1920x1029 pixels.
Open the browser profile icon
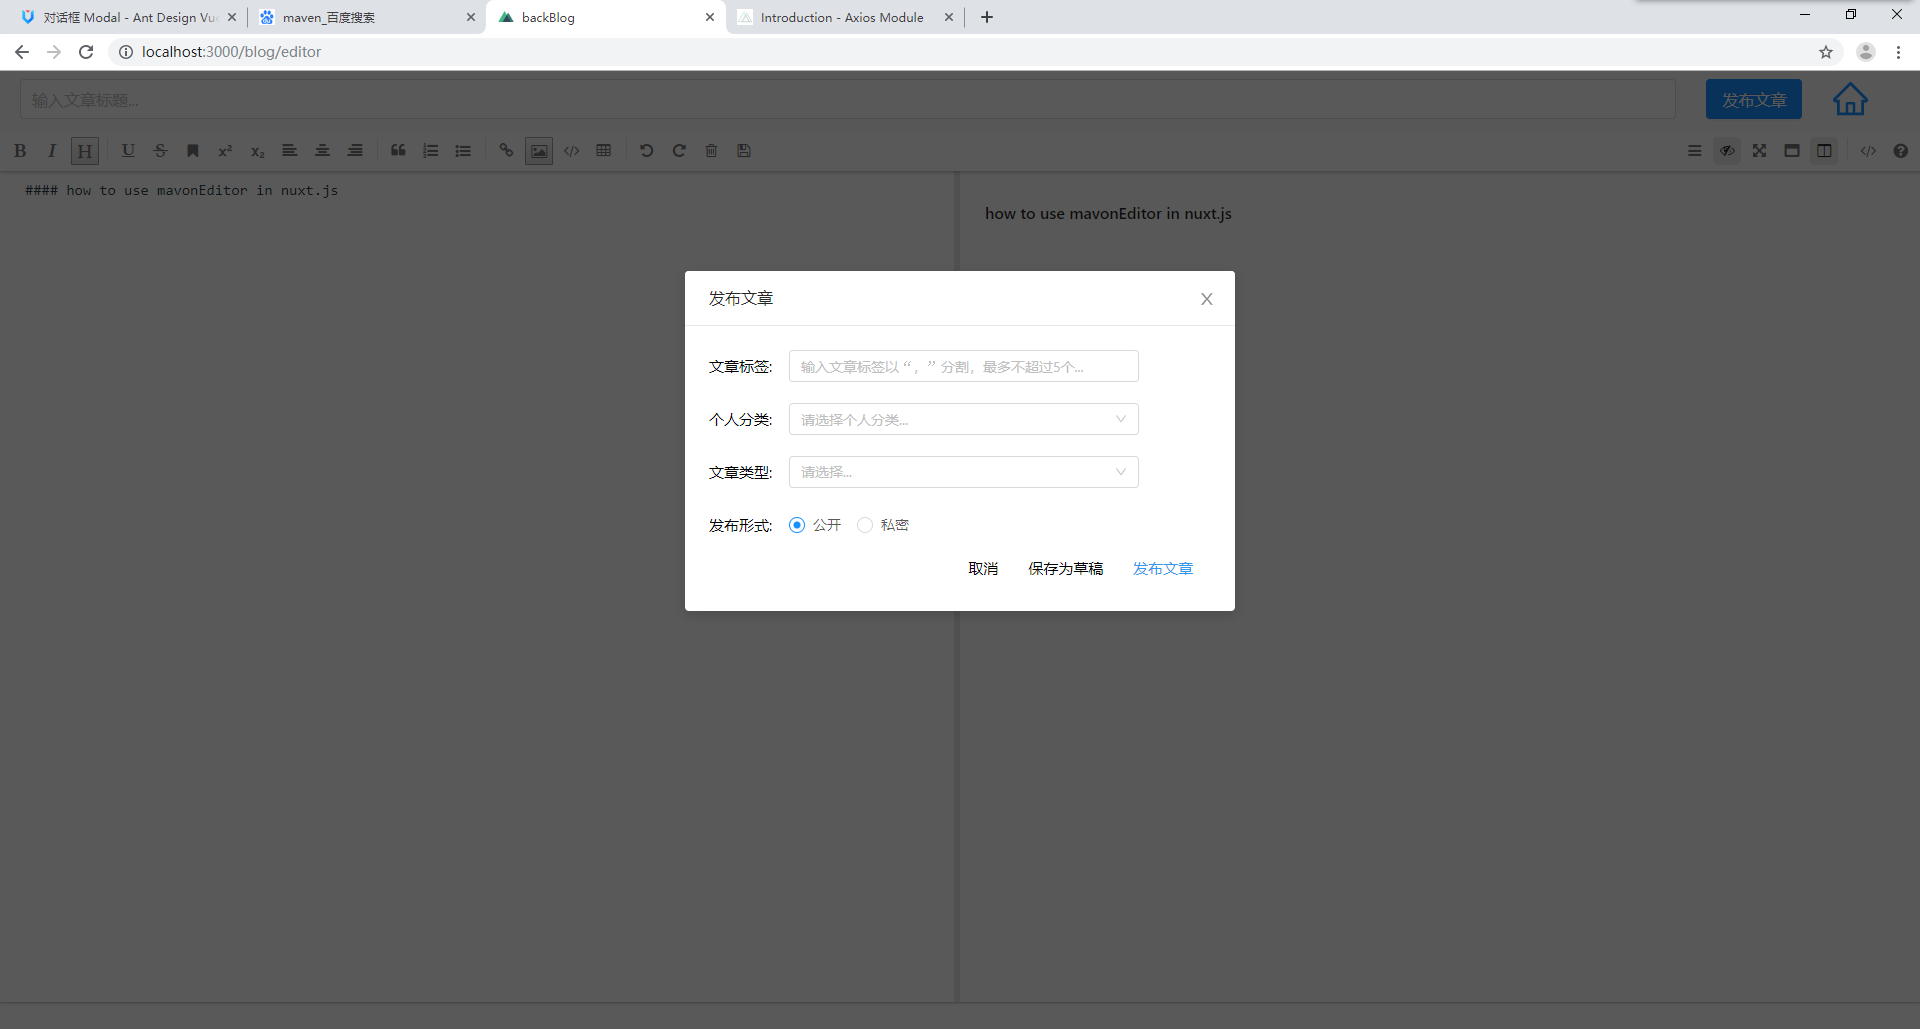coord(1866,52)
